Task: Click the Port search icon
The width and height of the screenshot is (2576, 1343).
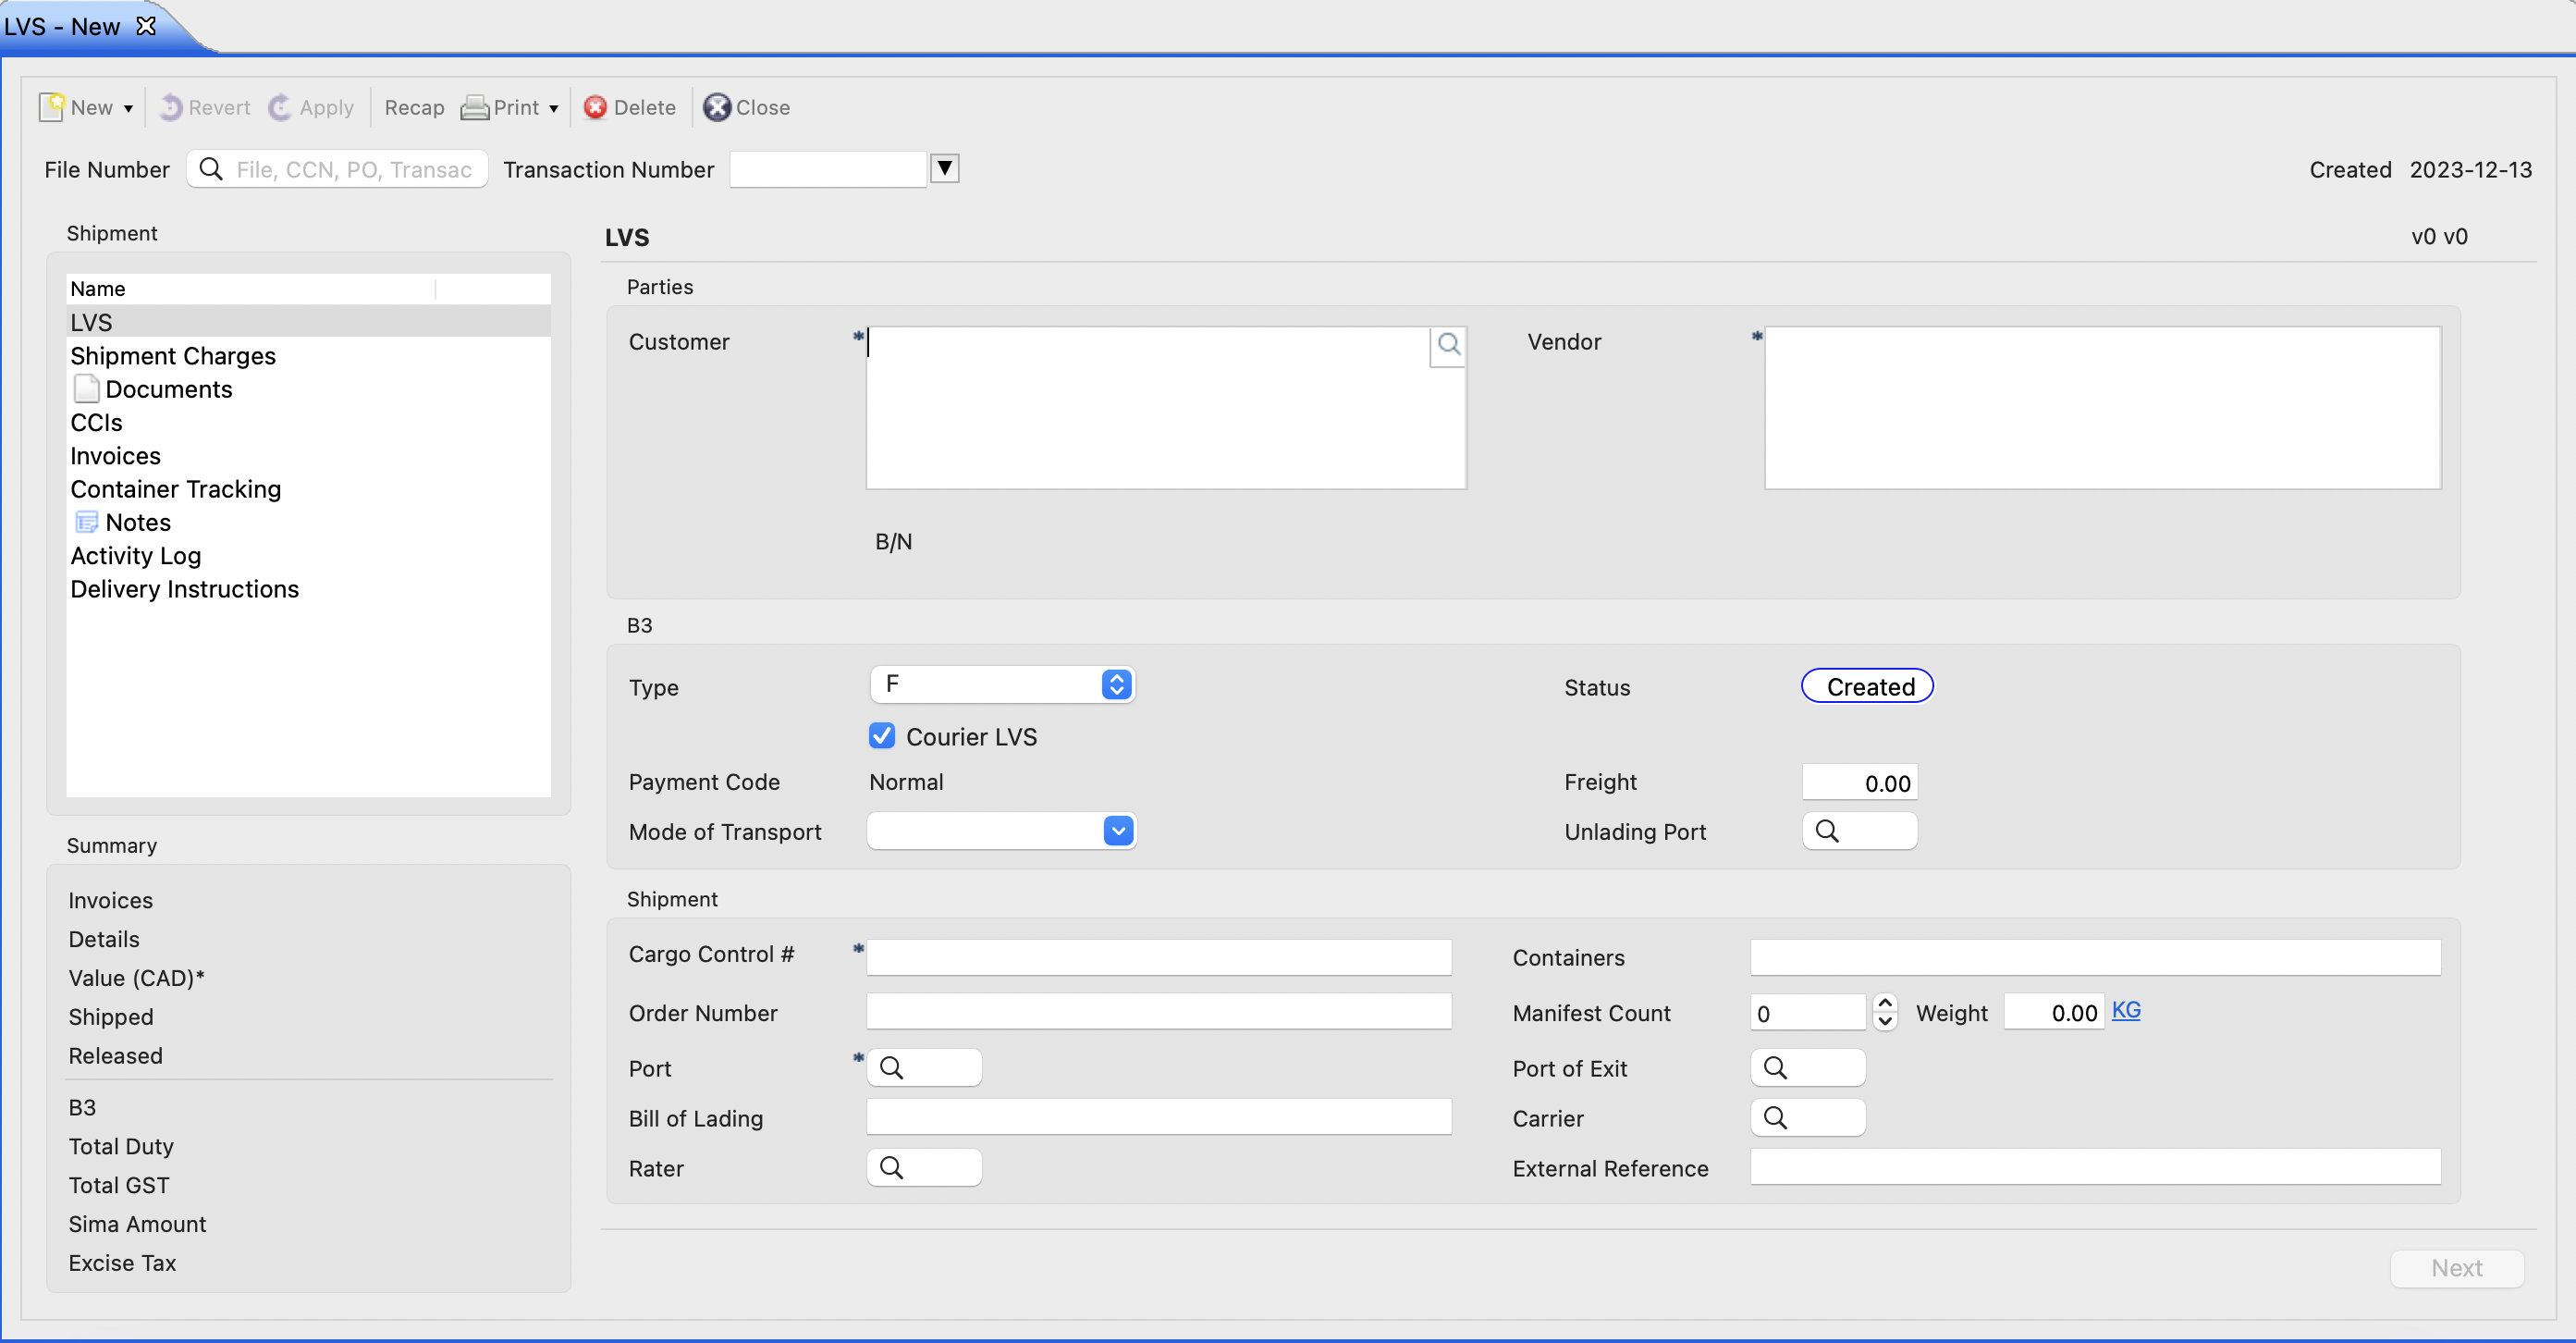Action: (890, 1068)
